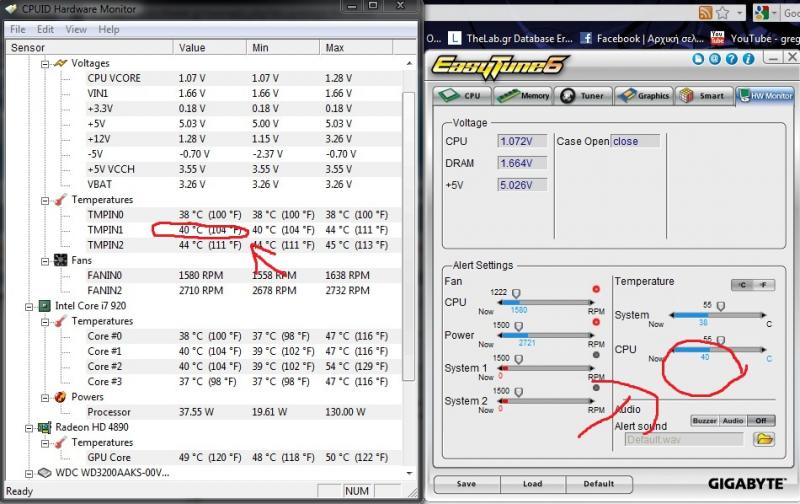Click the Load button in EasyTune6
This screenshot has width=800, height=504.
tap(533, 484)
